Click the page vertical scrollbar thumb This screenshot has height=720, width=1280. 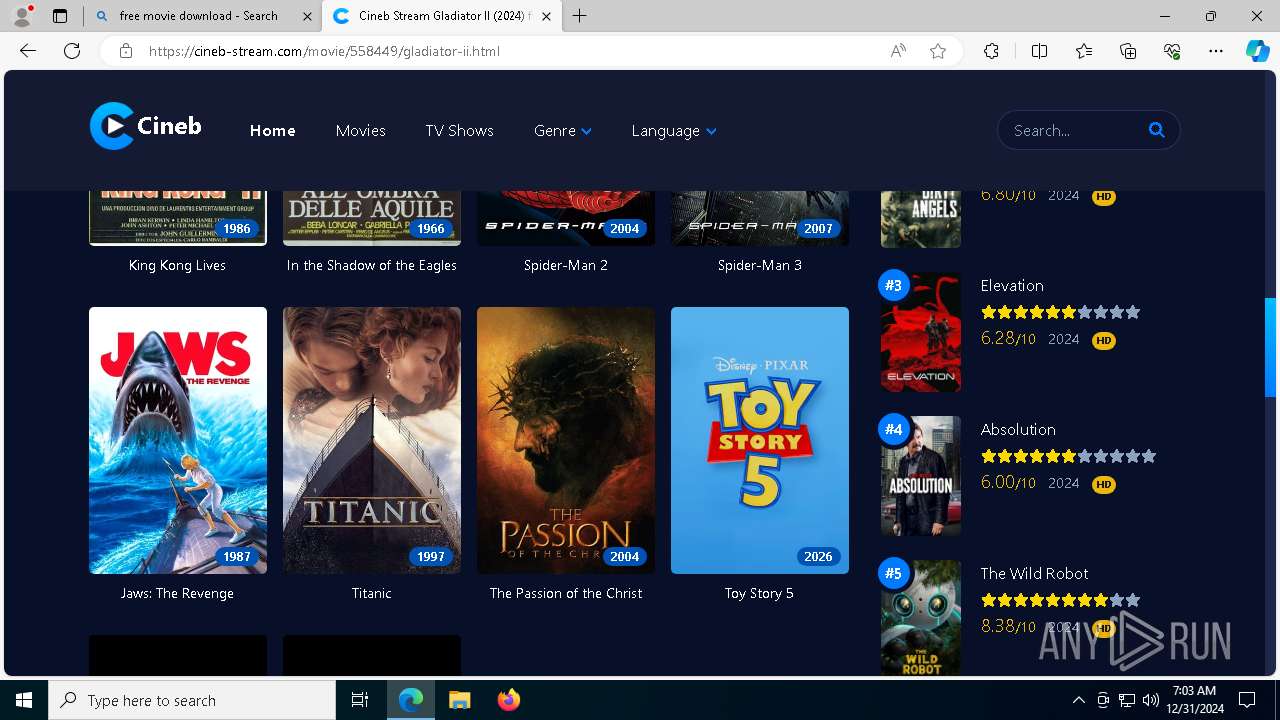click(x=1271, y=348)
